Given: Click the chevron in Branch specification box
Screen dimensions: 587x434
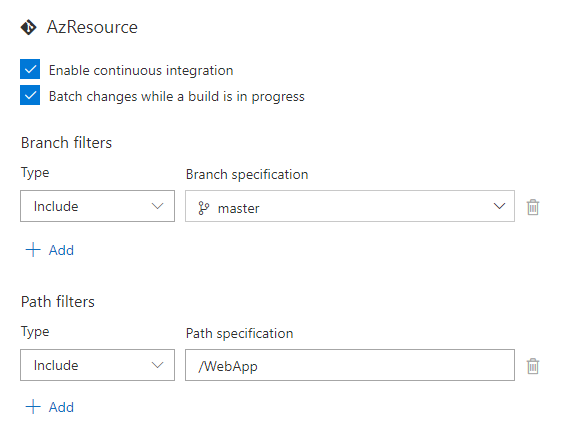Looking at the screenshot, I should coord(499,206).
